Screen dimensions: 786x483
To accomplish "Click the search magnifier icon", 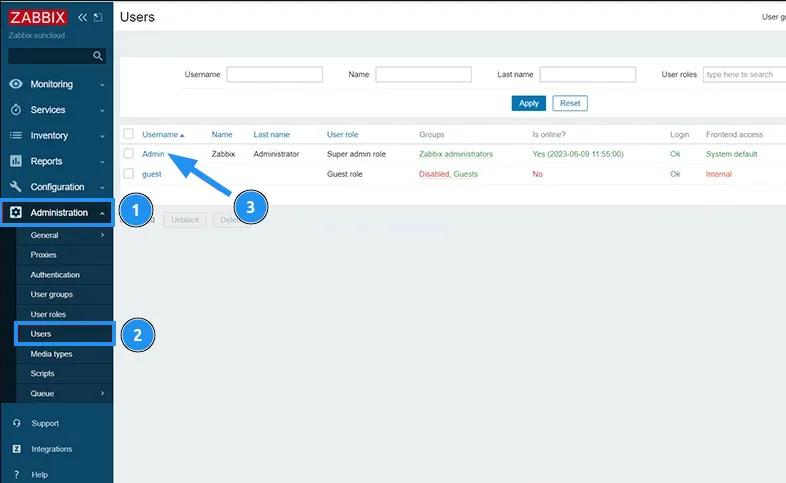I will (98, 56).
